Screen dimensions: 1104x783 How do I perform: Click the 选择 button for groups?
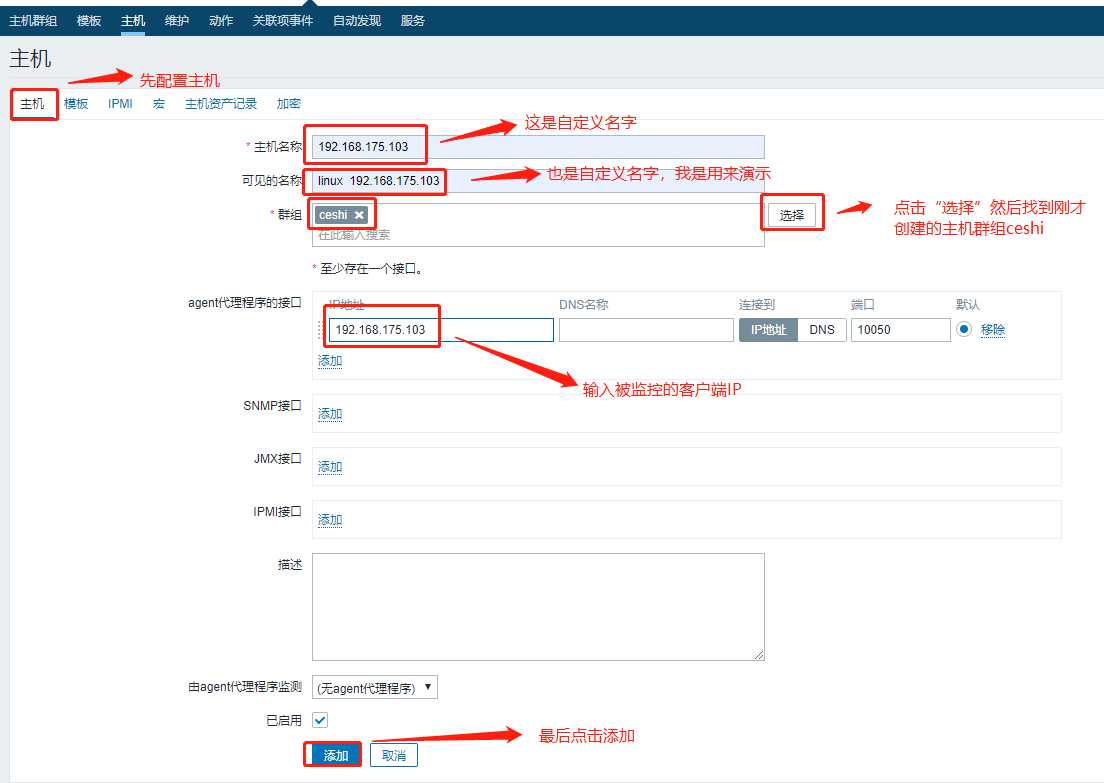point(791,215)
